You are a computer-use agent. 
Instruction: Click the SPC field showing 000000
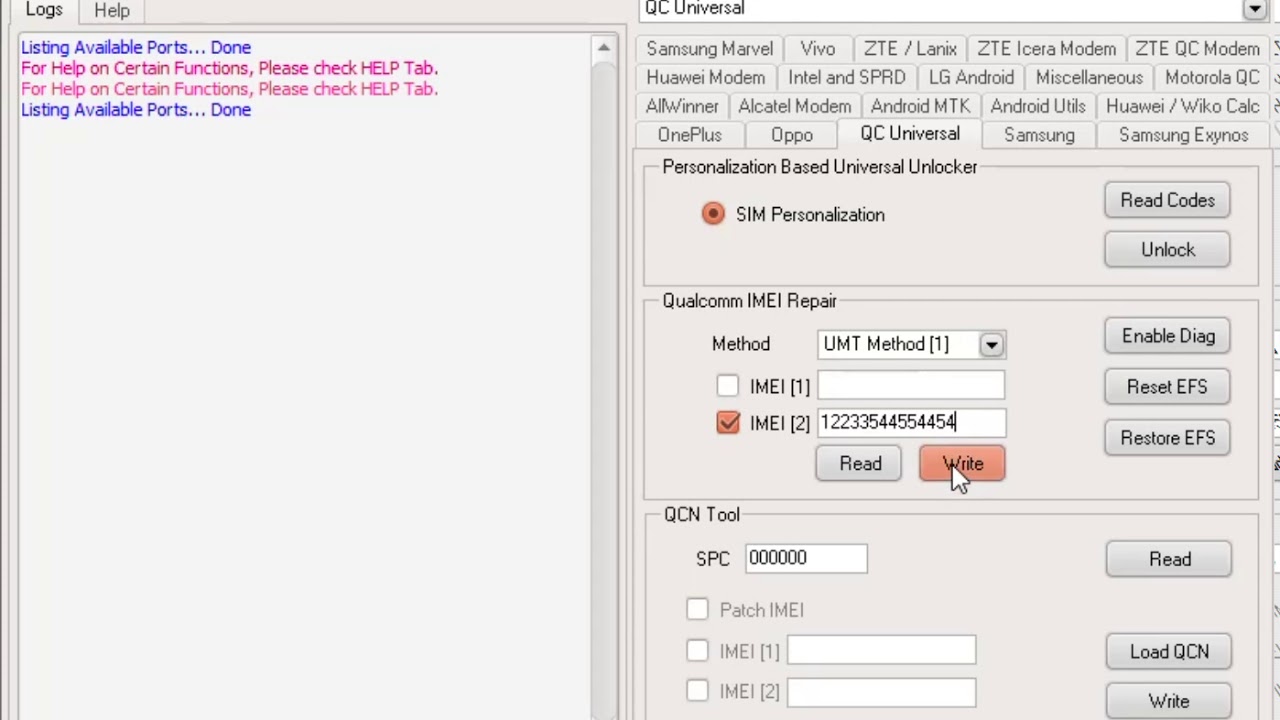click(806, 558)
